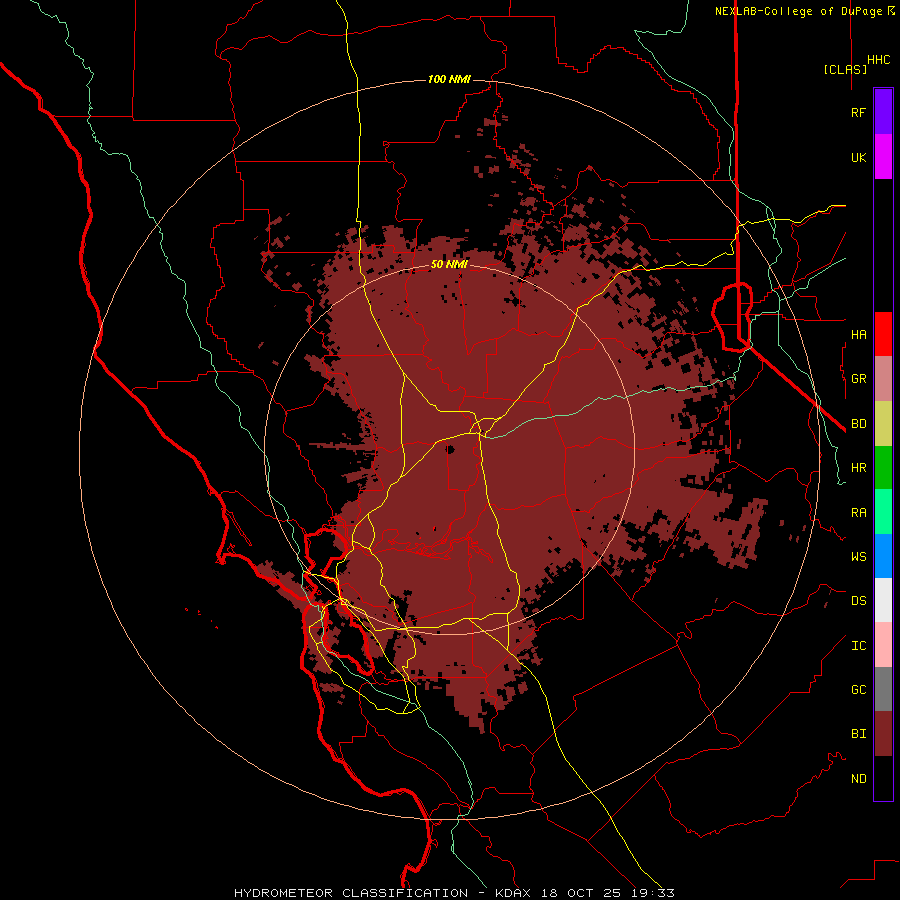
Task: Click the RF legend label
Action: click(x=858, y=112)
